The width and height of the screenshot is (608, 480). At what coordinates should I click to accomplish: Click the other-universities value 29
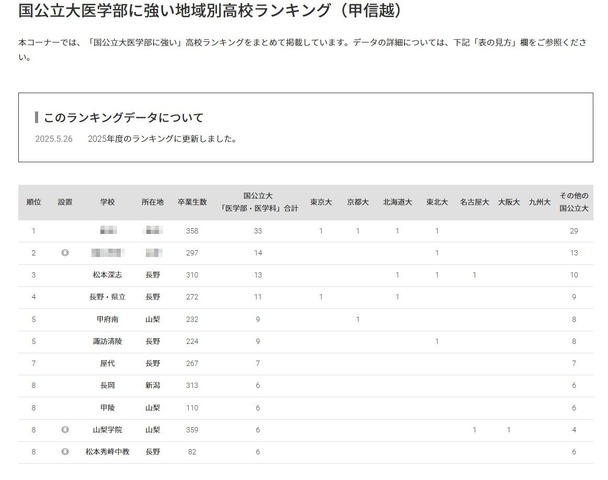pos(574,231)
